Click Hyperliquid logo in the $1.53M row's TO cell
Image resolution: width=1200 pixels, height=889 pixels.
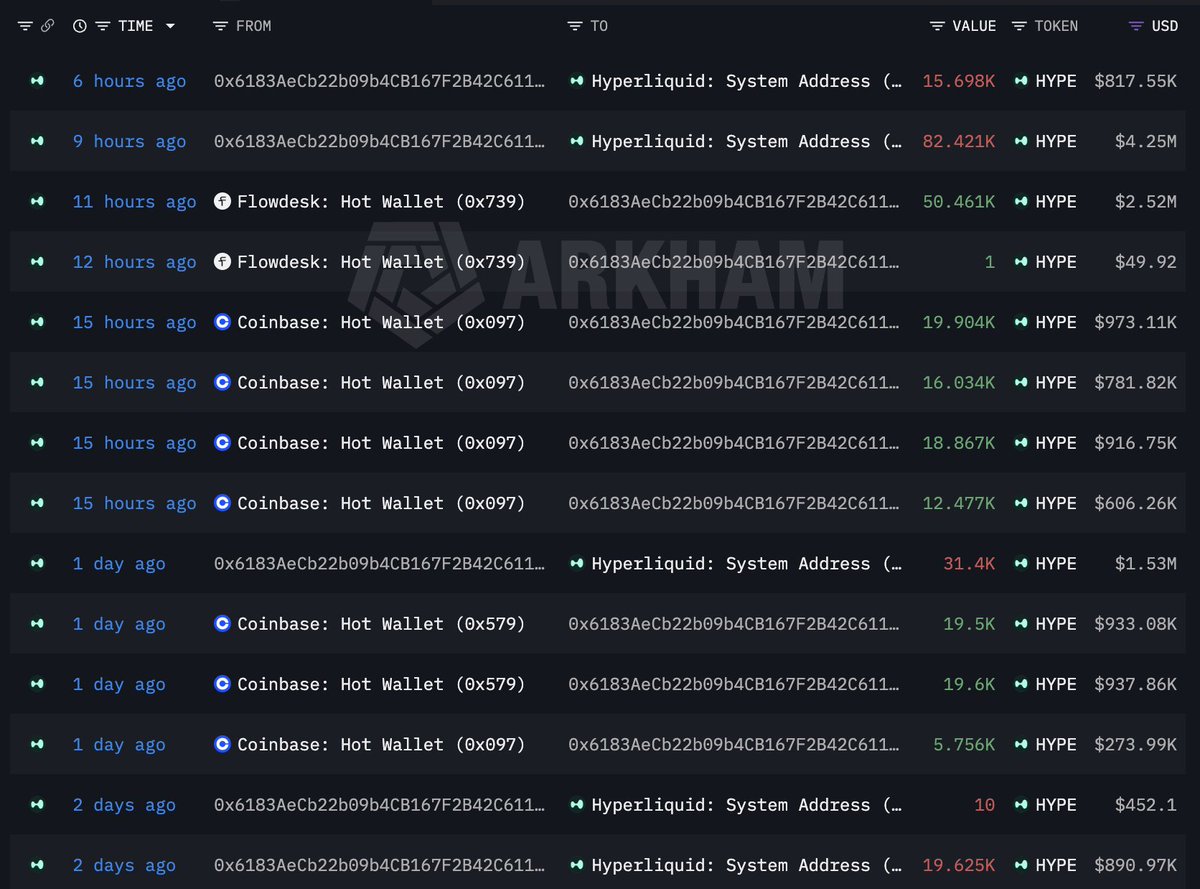577,563
